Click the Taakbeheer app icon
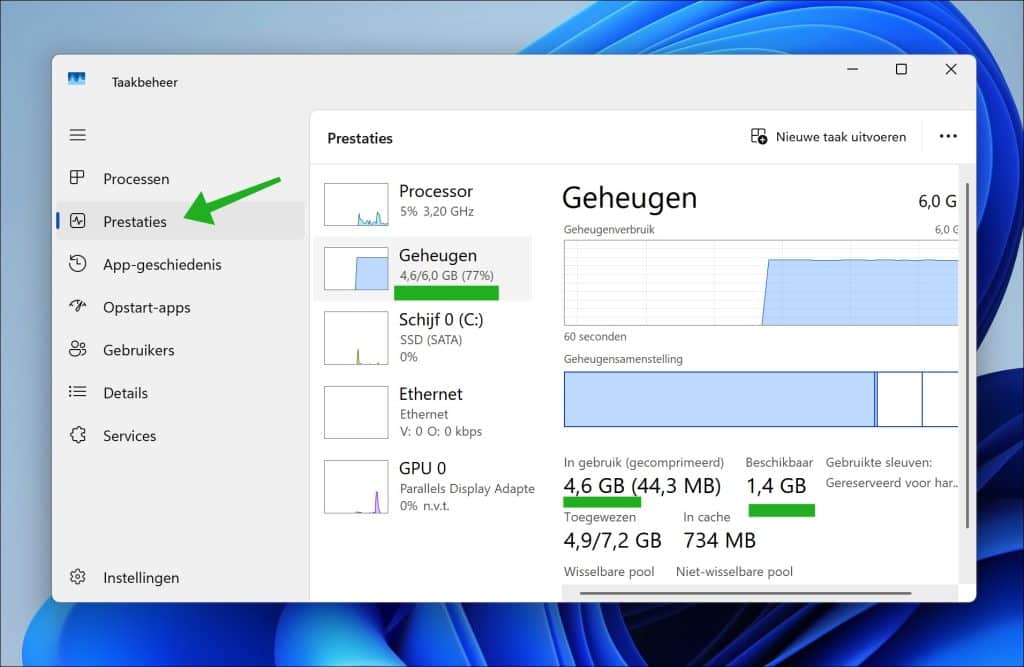Viewport: 1024px width, 667px height. (x=76, y=80)
